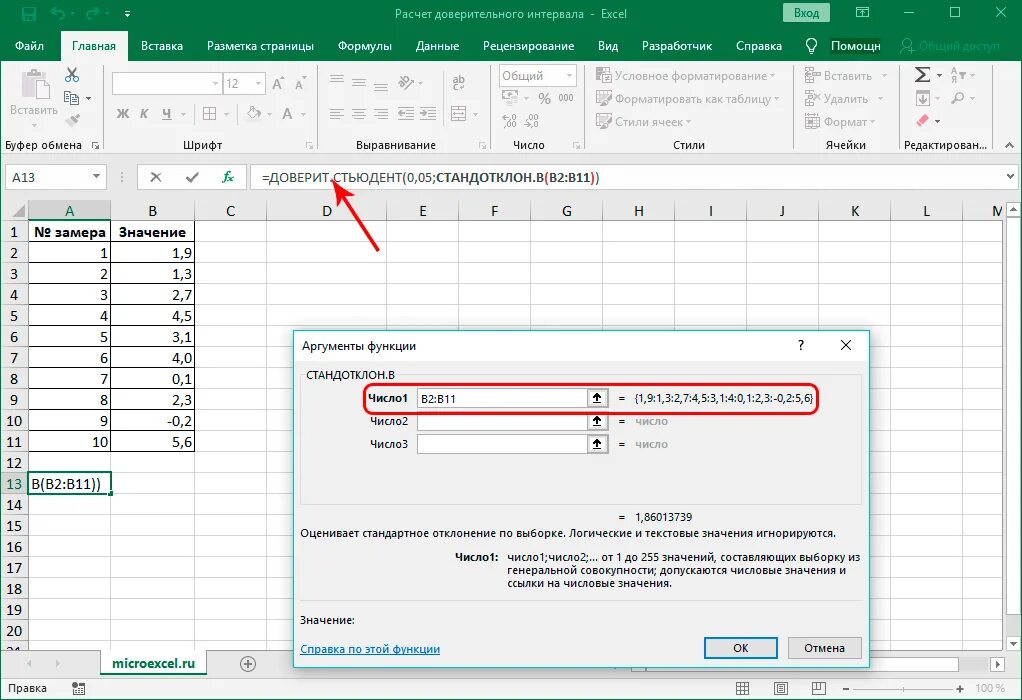The image size is (1022, 700).
Task: Click the fill color bucket icon
Action: pyautogui.click(x=254, y=114)
